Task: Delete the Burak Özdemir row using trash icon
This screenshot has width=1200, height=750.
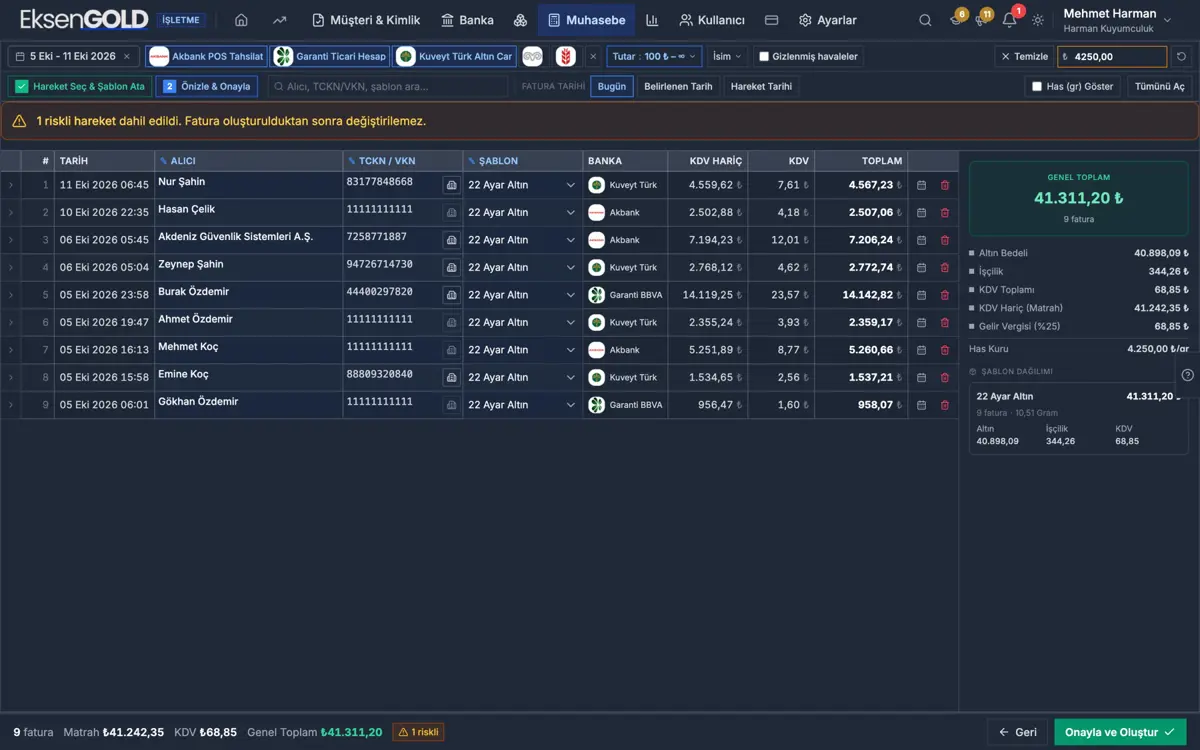Action: tap(945, 295)
